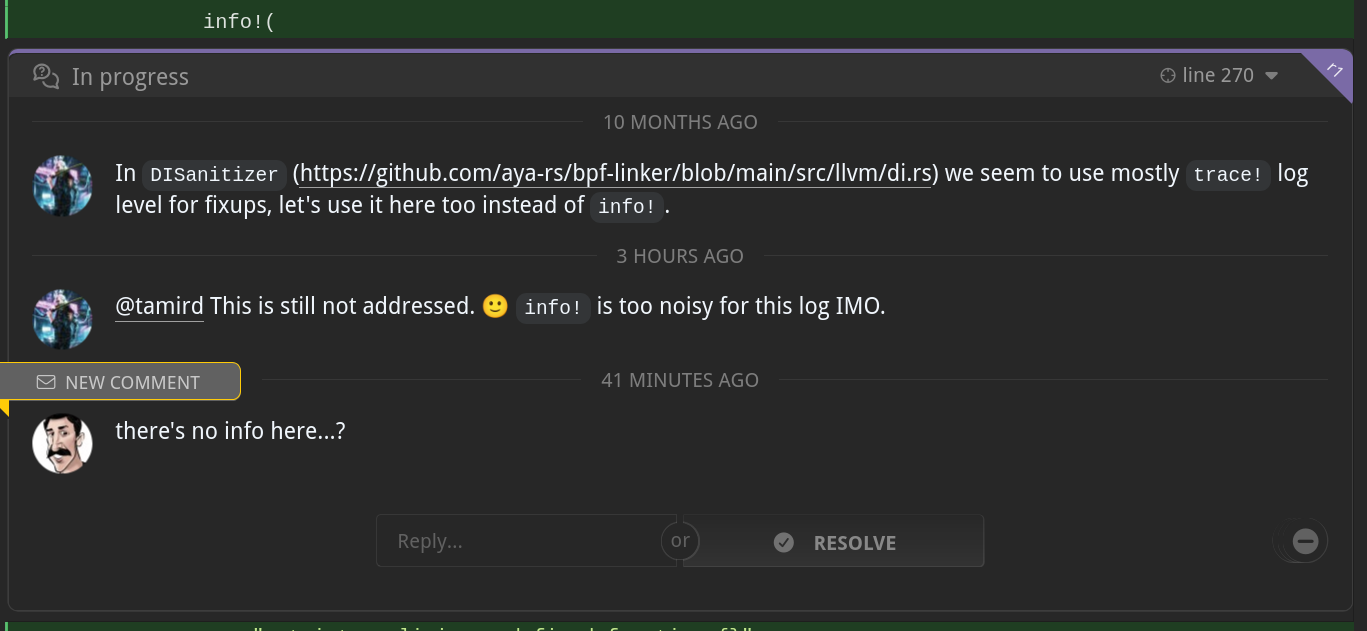1367x631 pixels.
Task: Click the Reply input field
Action: tap(526, 541)
